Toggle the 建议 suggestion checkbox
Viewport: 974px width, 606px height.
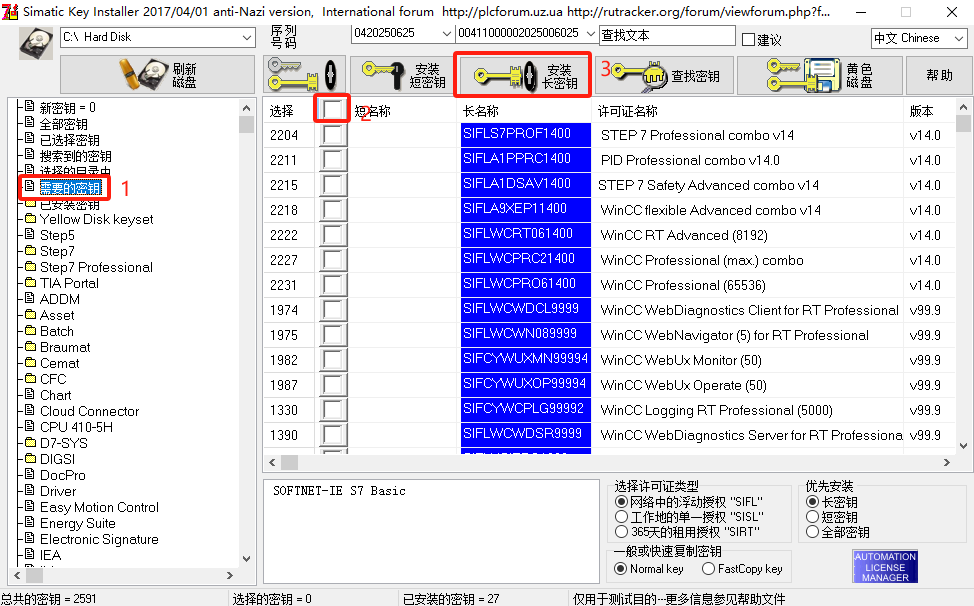749,40
